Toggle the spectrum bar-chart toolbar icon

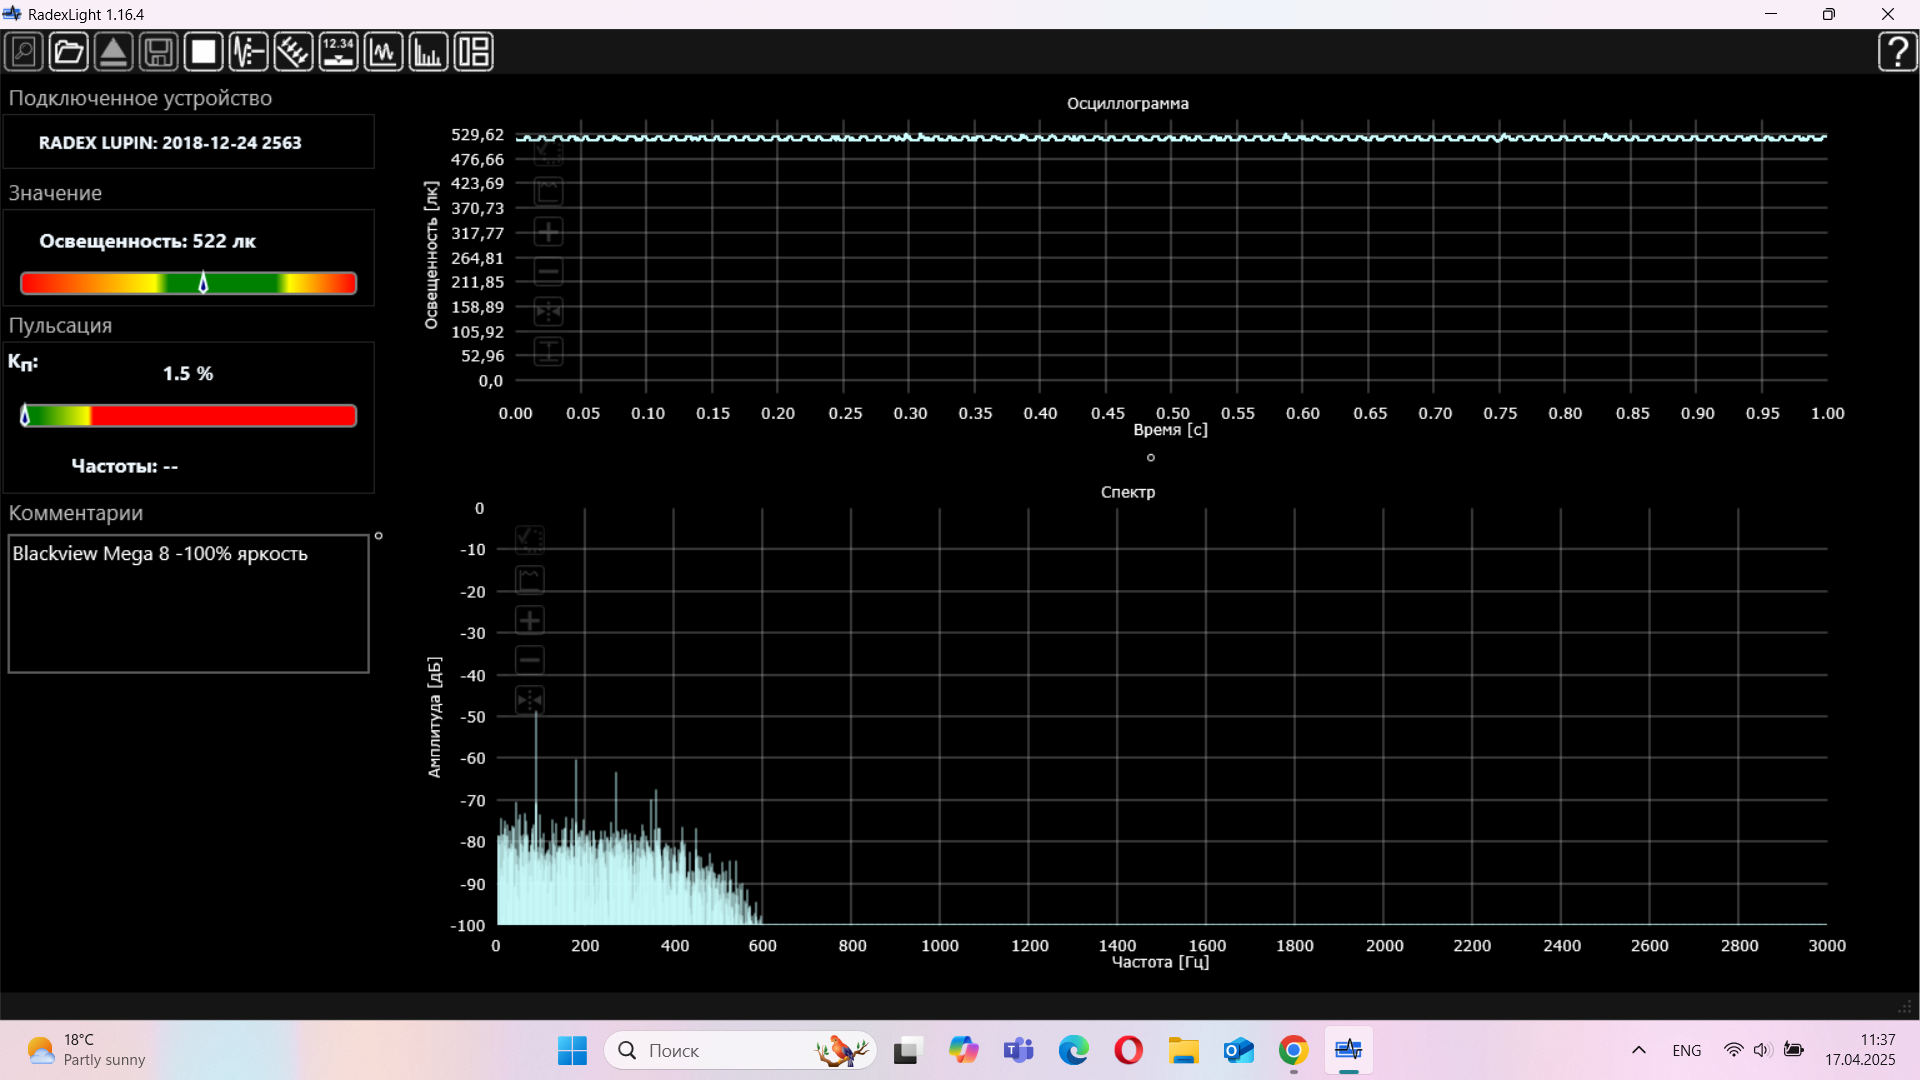[x=428, y=52]
